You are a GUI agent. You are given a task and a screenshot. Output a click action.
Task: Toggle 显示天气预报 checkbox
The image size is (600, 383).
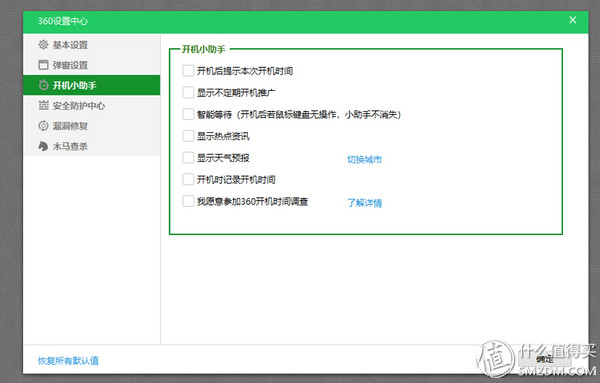click(188, 158)
